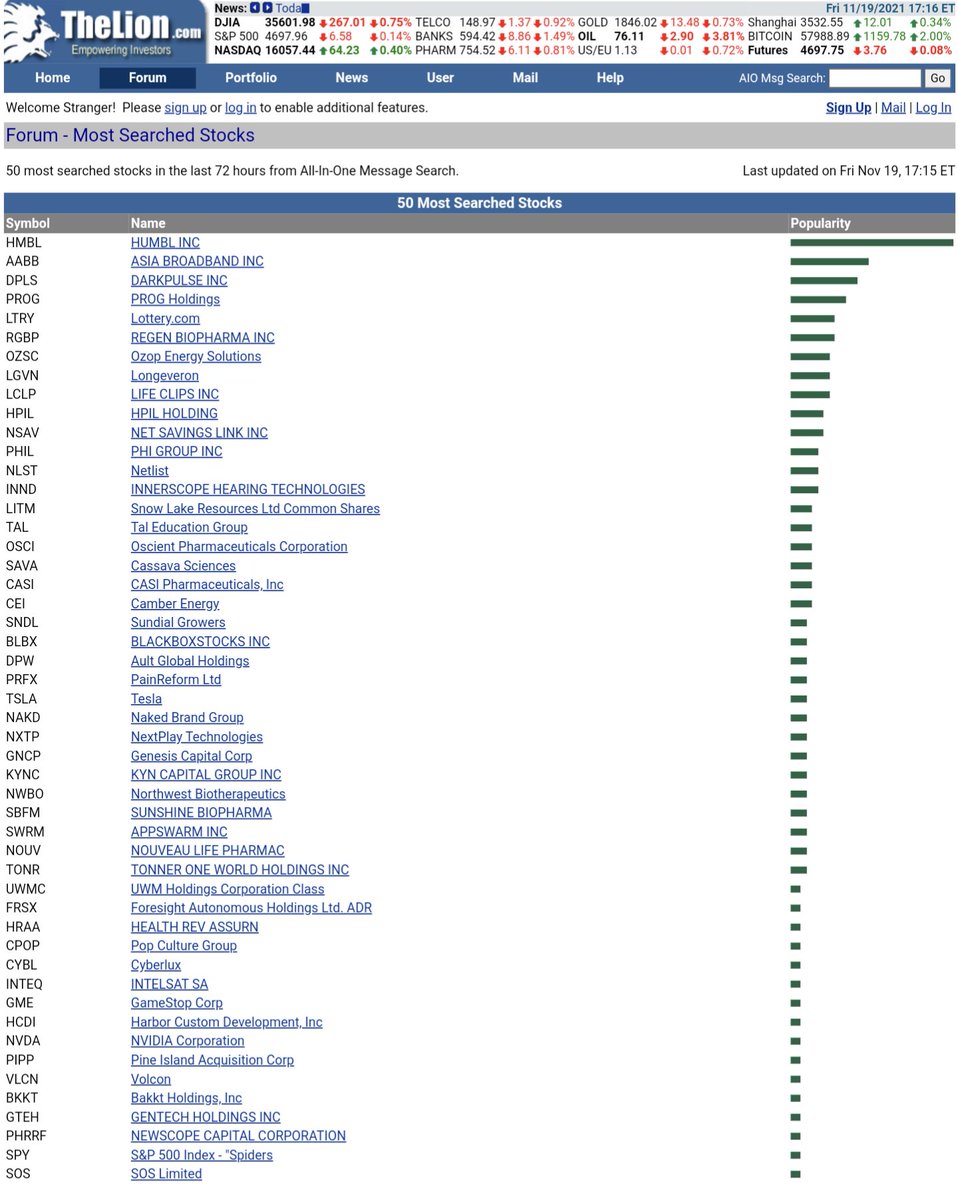
Task: Click the Symbol column header
Action: coord(28,223)
